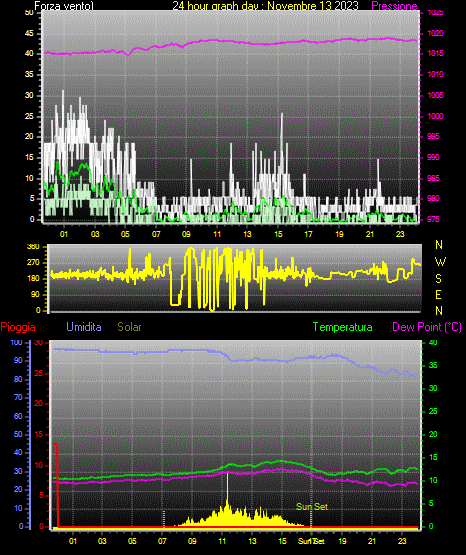466x555 pixels.
Task: Click the '24 hour graph day : Novembre 13 2023' title
Action: 265,6
